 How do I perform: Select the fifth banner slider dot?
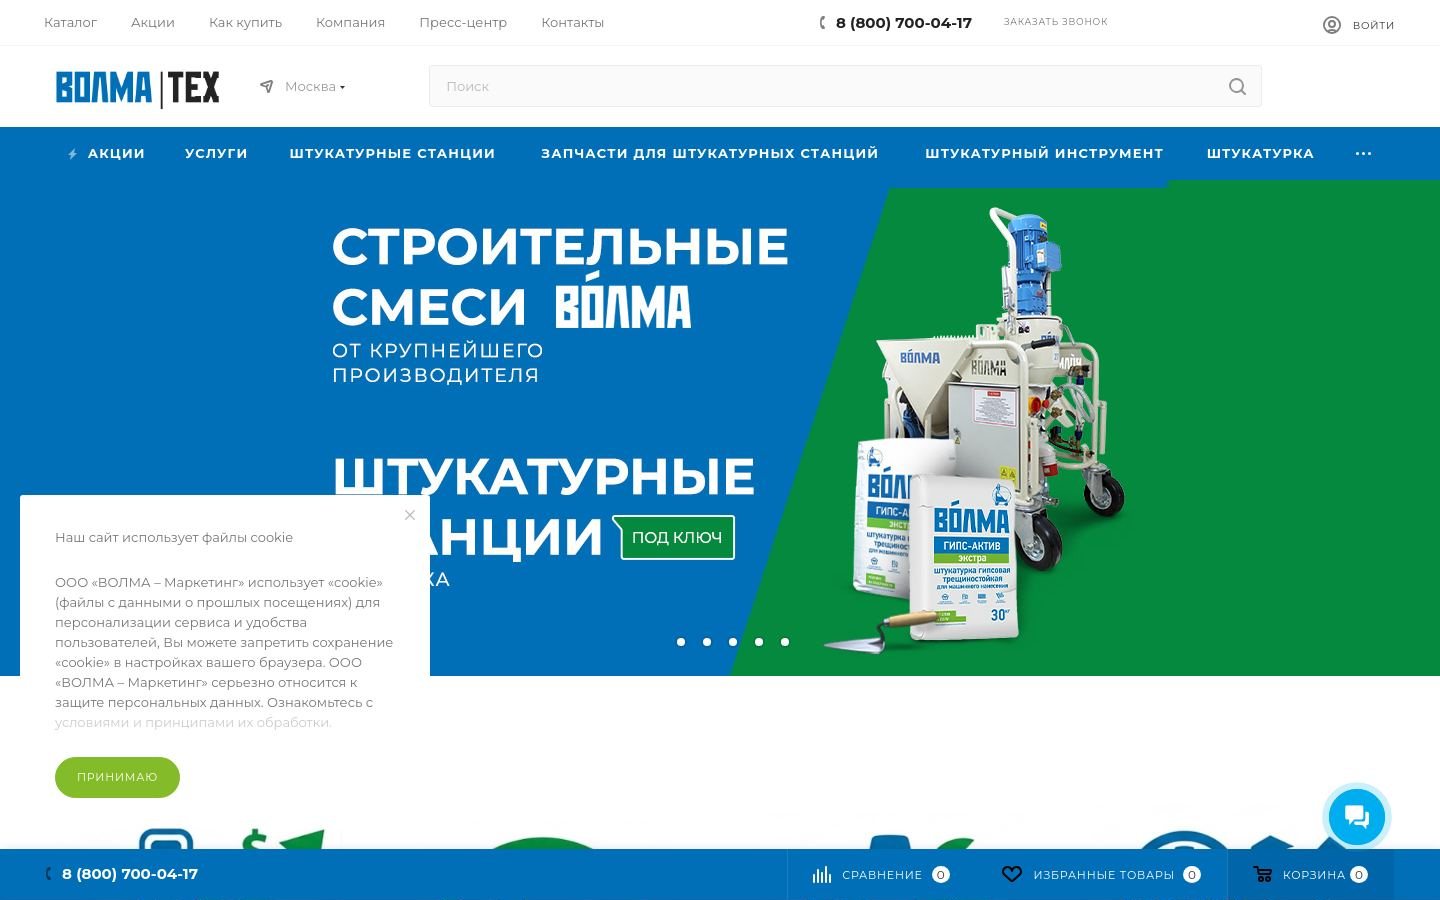(x=785, y=642)
